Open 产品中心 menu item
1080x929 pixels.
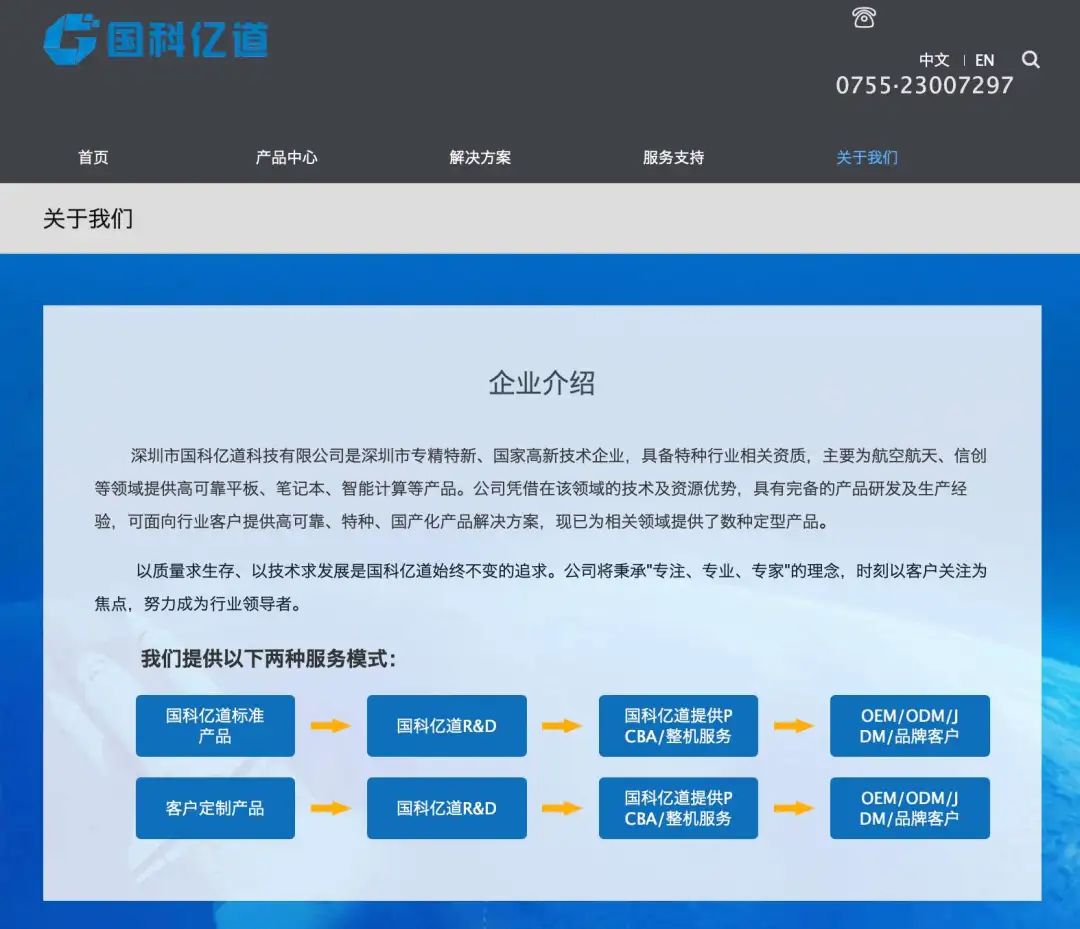click(x=287, y=158)
